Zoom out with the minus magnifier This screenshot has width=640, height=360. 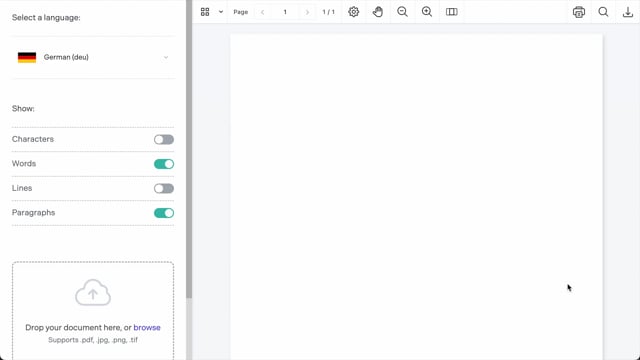click(402, 12)
